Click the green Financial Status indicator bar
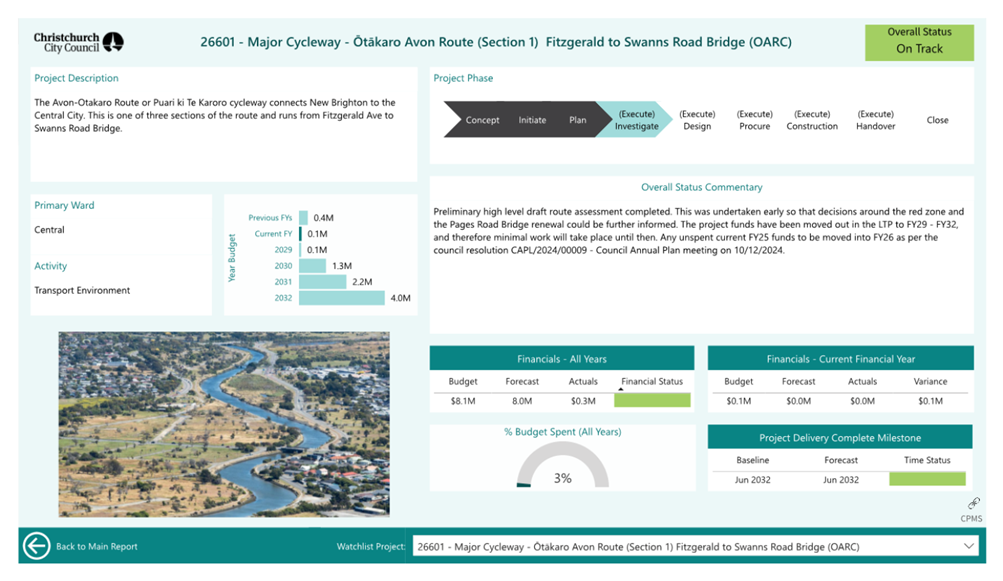 pos(652,401)
